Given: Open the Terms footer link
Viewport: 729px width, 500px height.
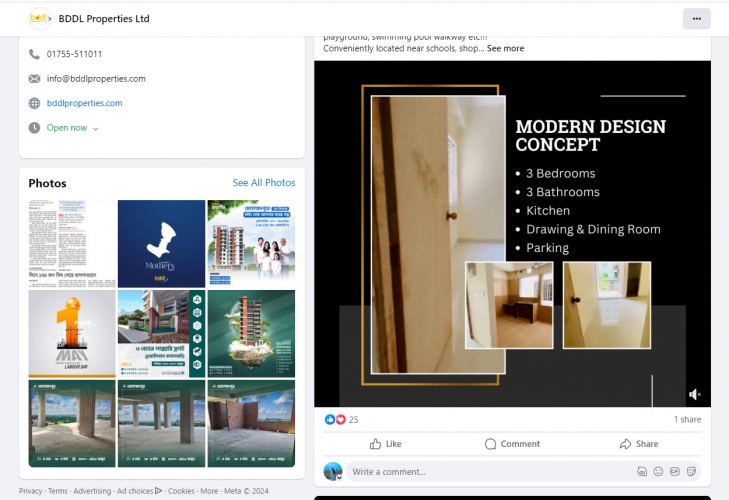Looking at the screenshot, I should [58, 491].
